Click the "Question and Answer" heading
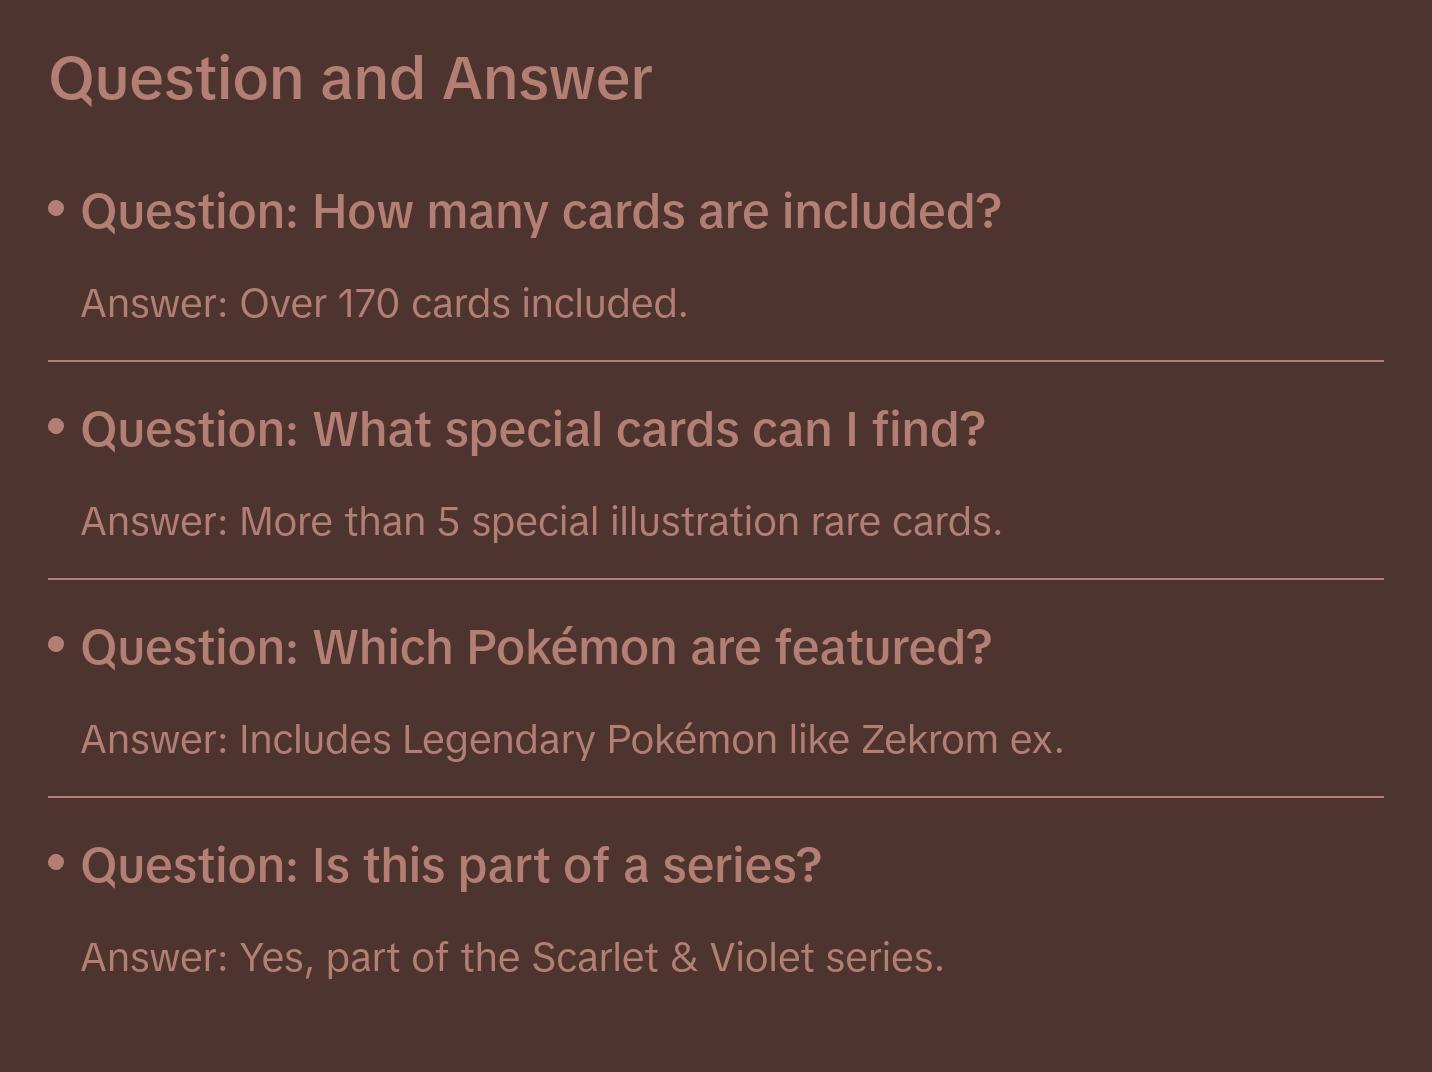This screenshot has height=1072, width=1432. click(350, 78)
